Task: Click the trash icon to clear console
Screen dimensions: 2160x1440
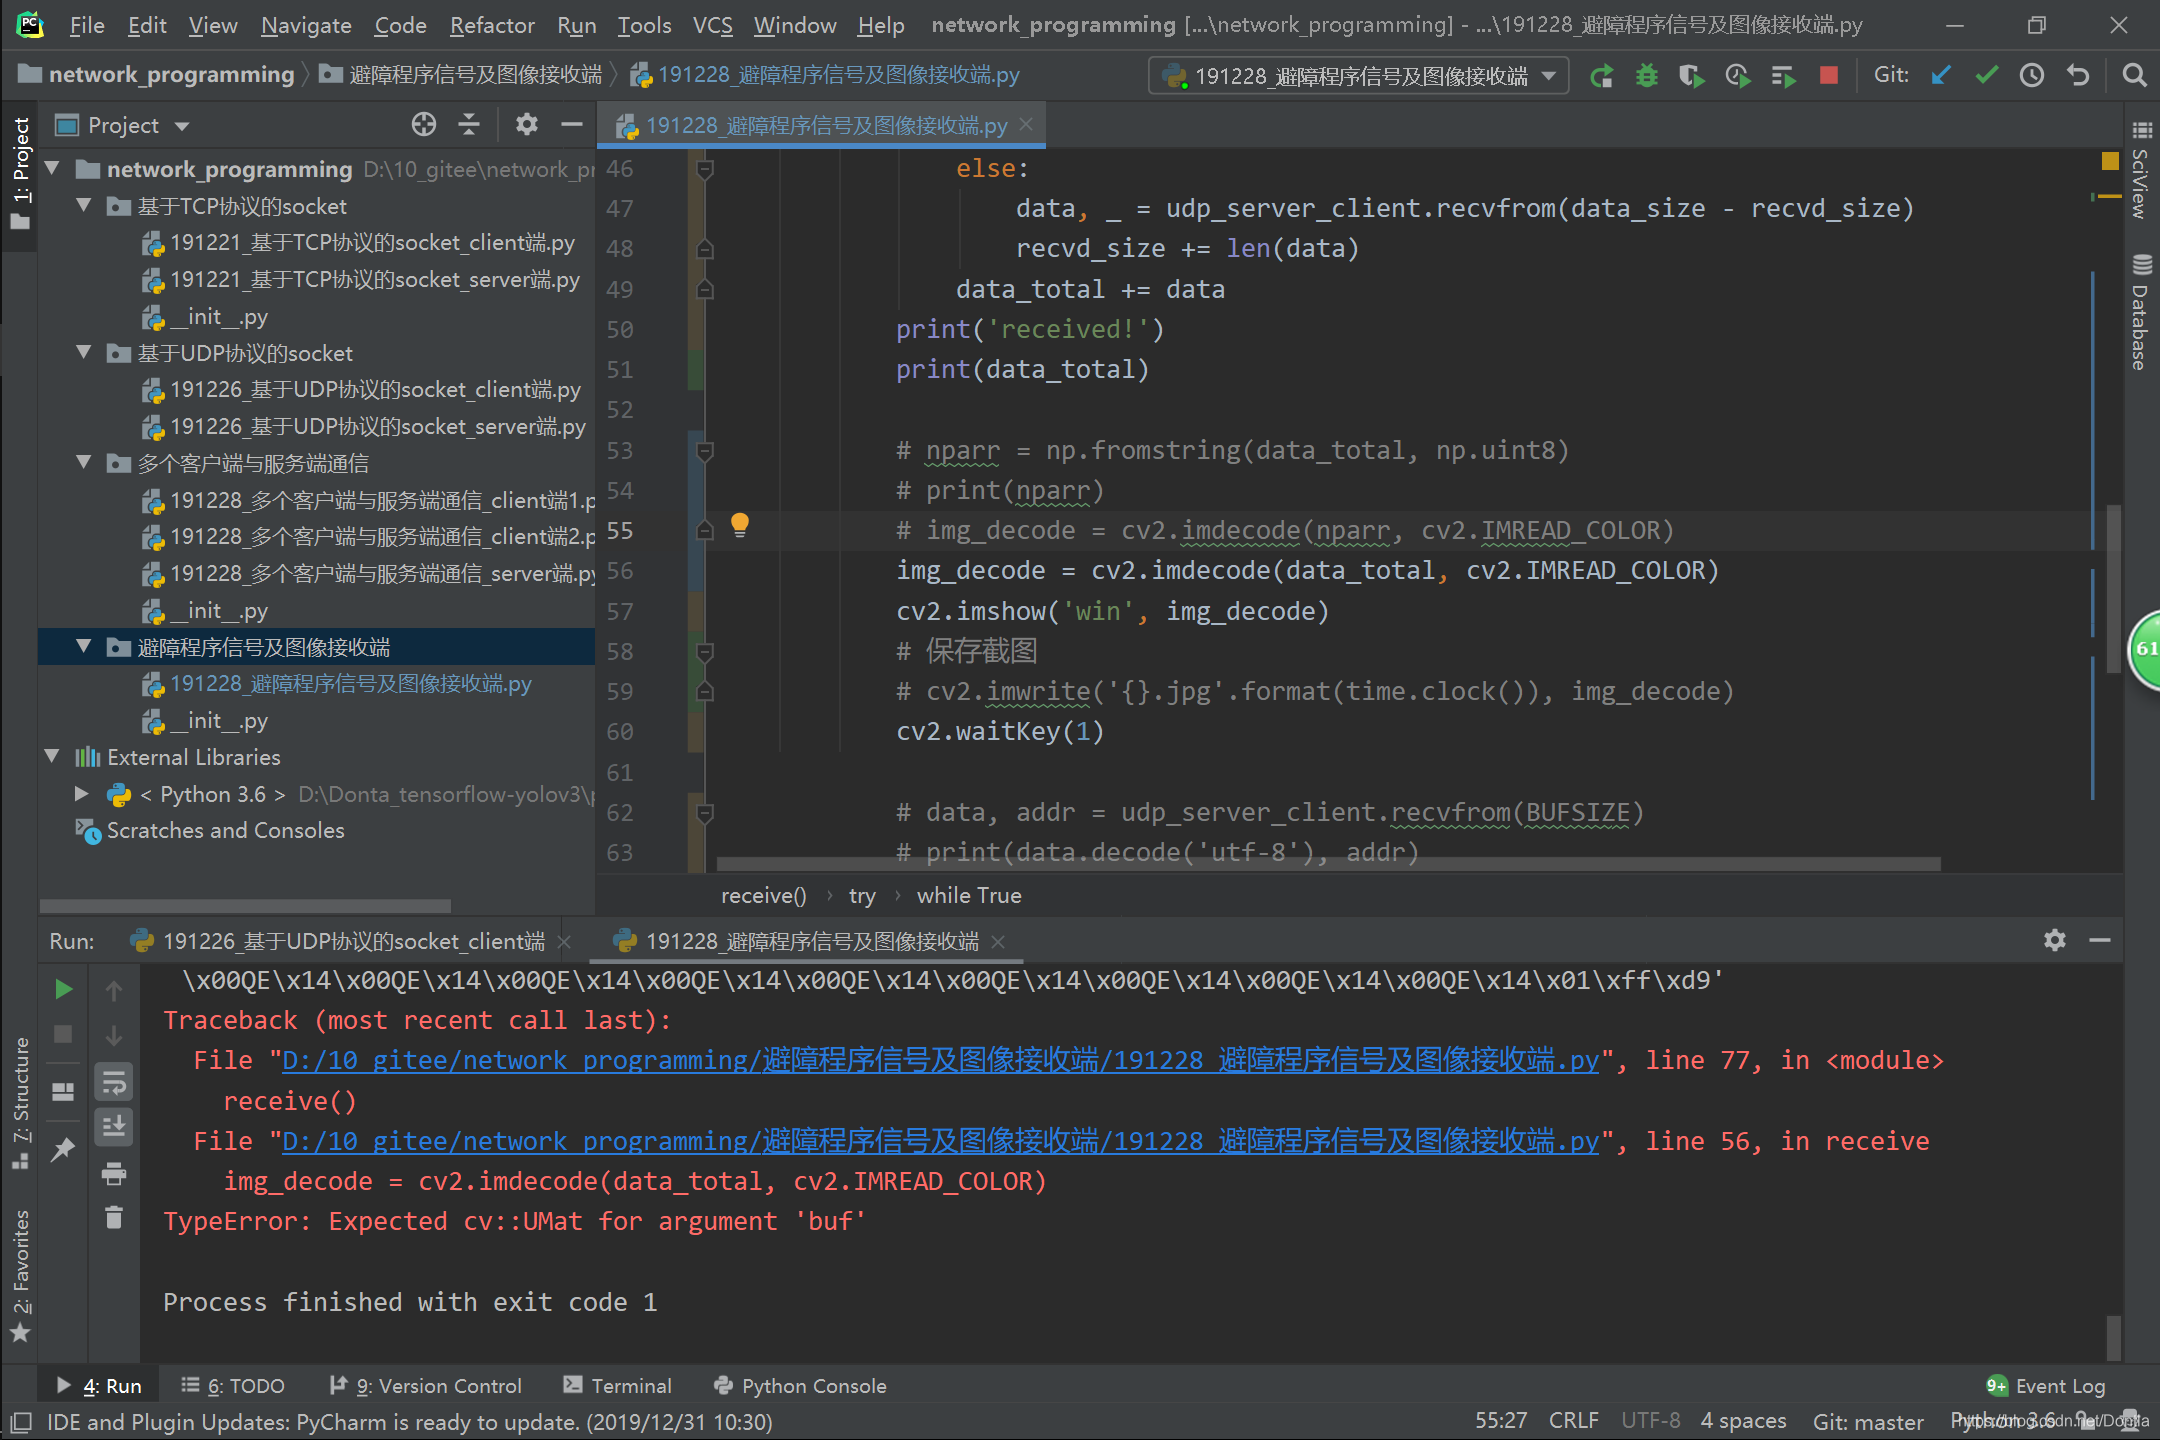Action: coord(114,1217)
